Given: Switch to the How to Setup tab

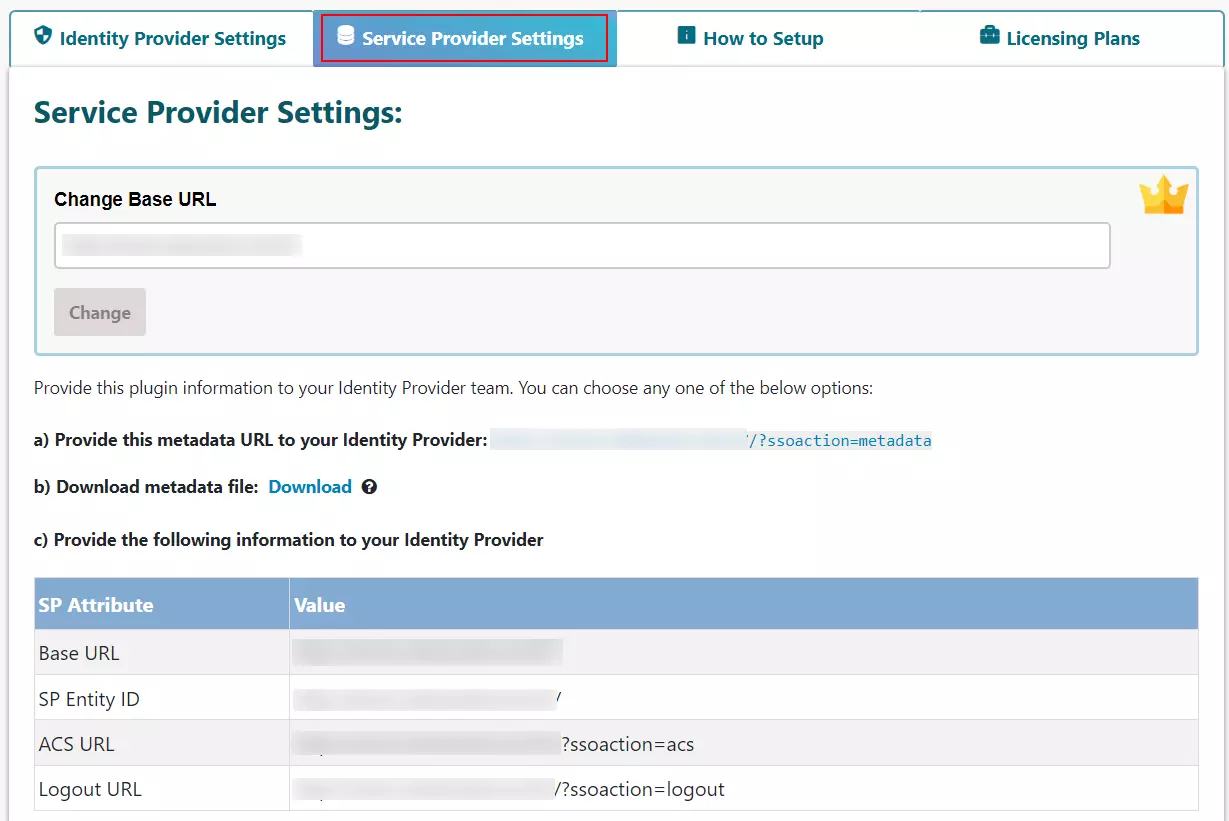Looking at the screenshot, I should click(763, 39).
